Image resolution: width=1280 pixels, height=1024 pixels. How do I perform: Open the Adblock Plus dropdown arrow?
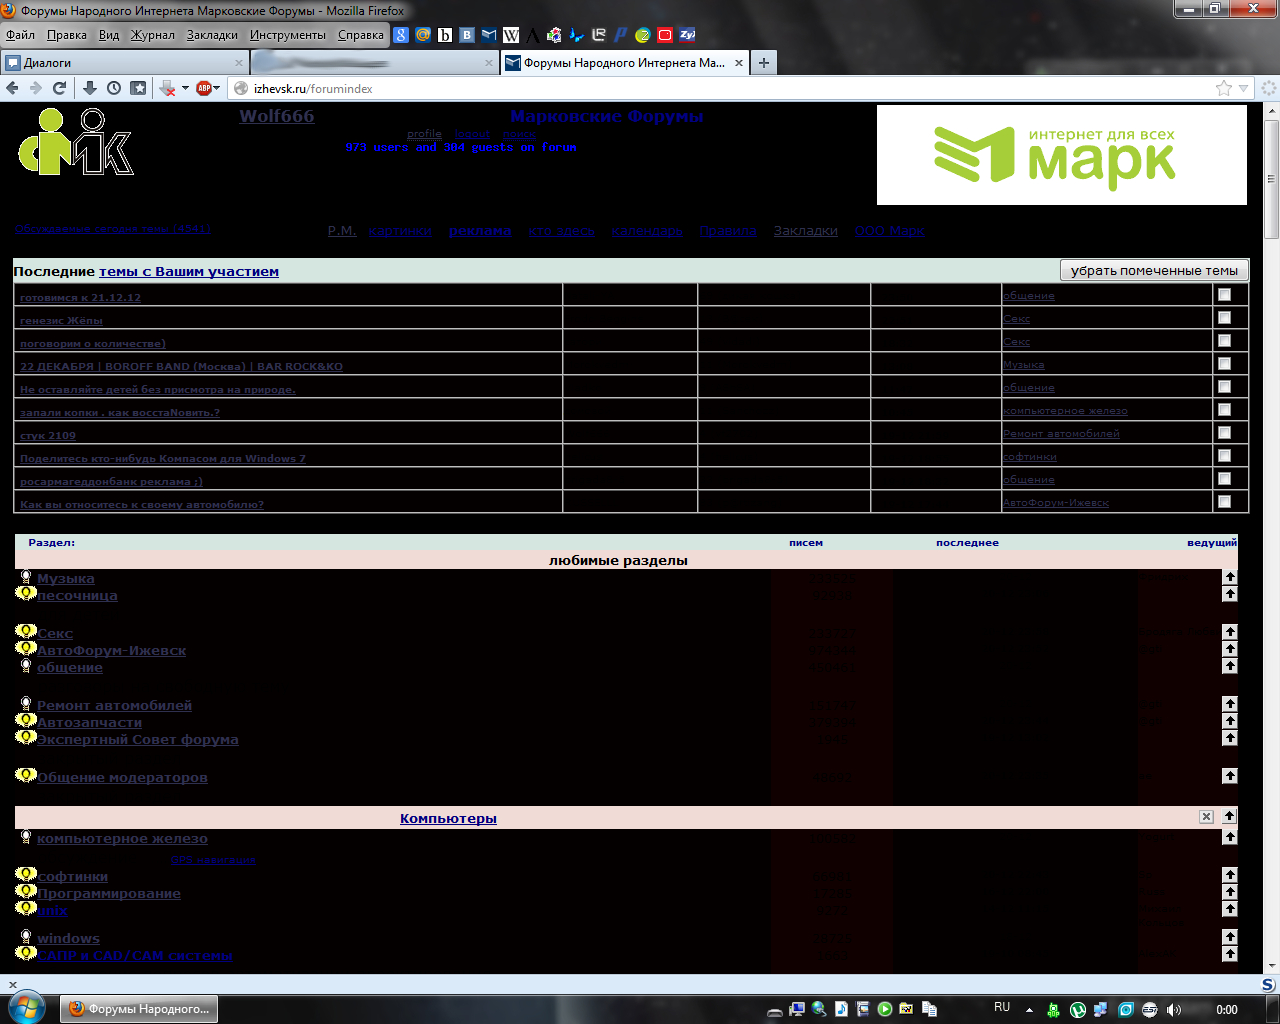click(x=217, y=88)
